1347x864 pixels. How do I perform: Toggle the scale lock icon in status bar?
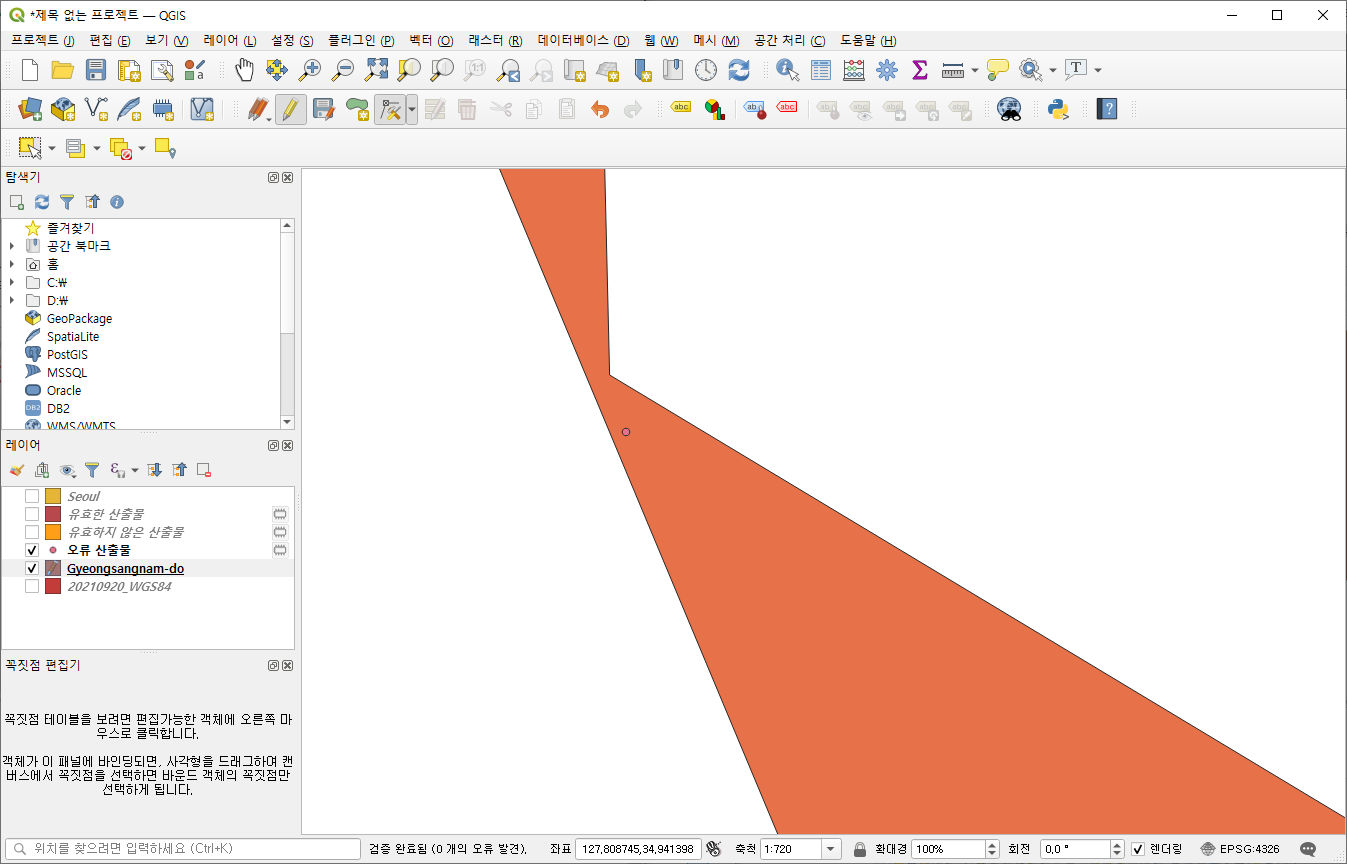(x=860, y=849)
